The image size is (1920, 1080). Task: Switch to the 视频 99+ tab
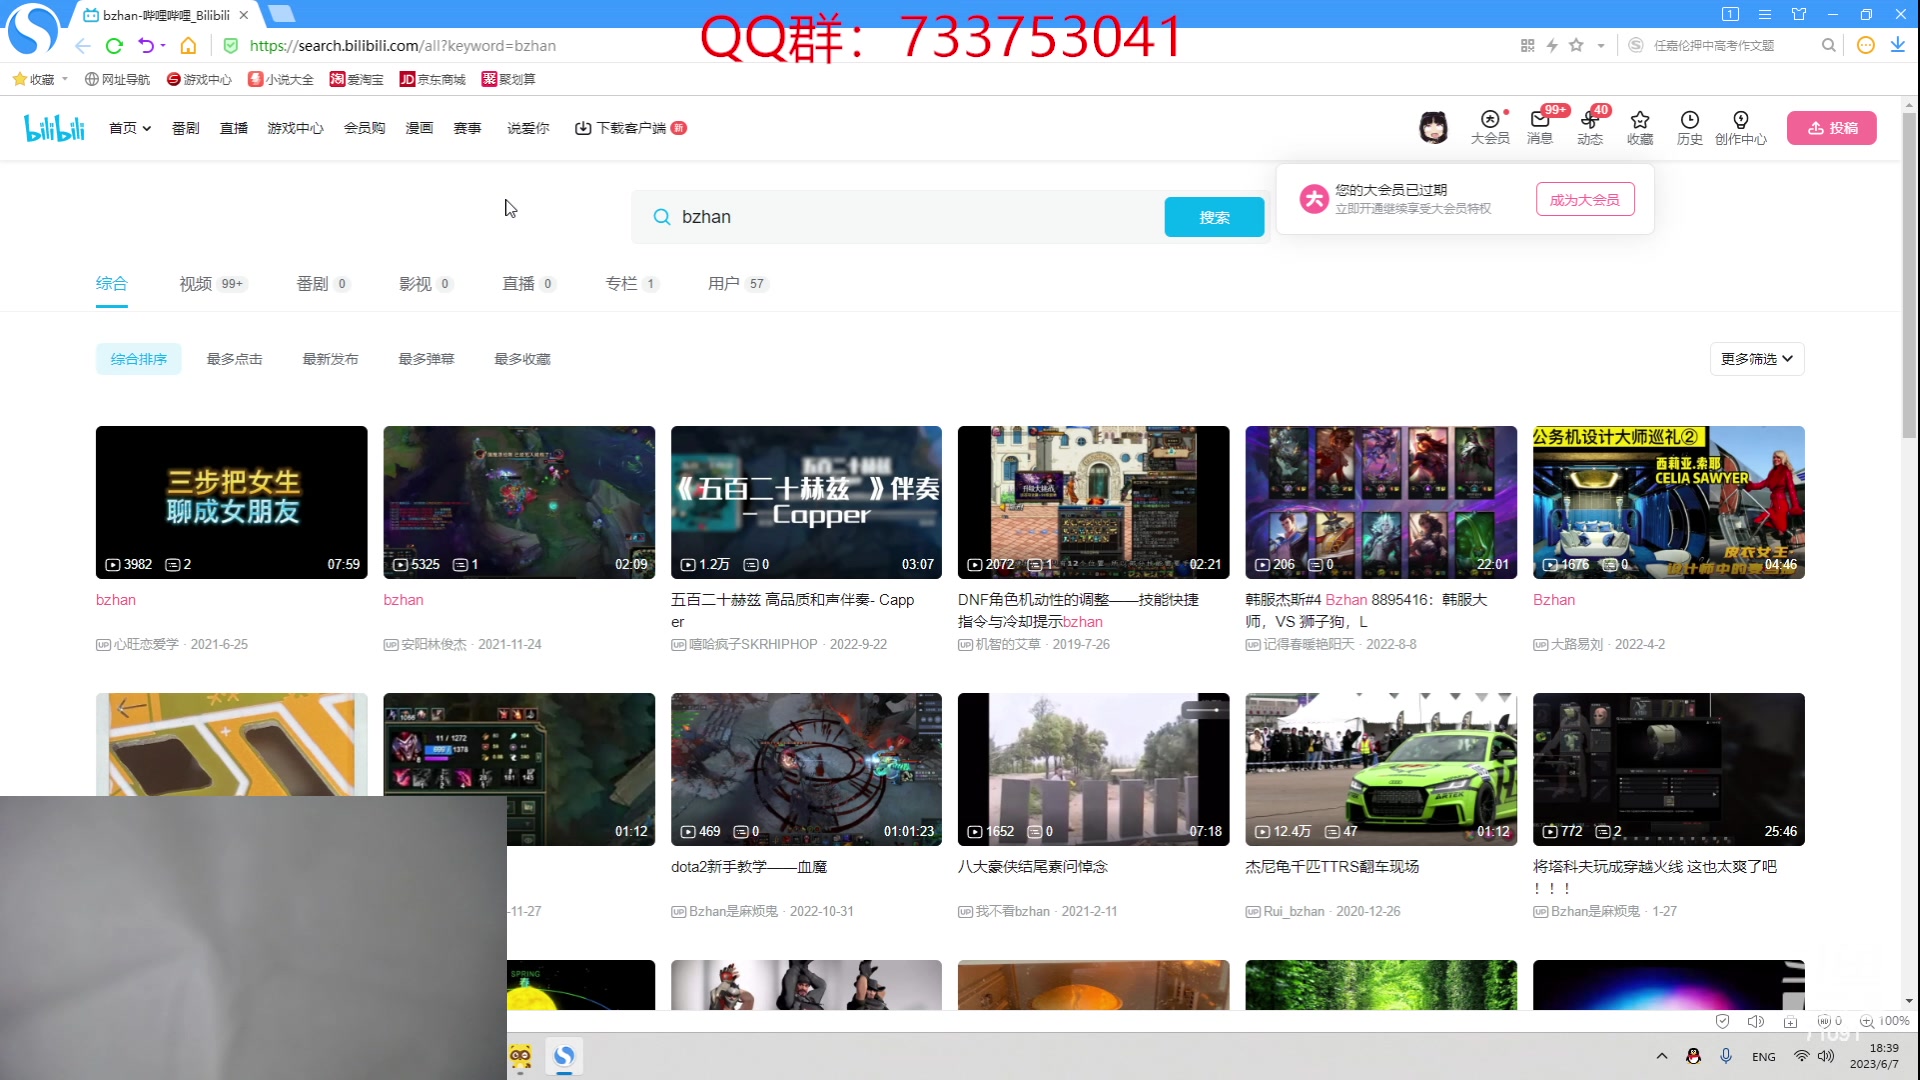tap(212, 284)
